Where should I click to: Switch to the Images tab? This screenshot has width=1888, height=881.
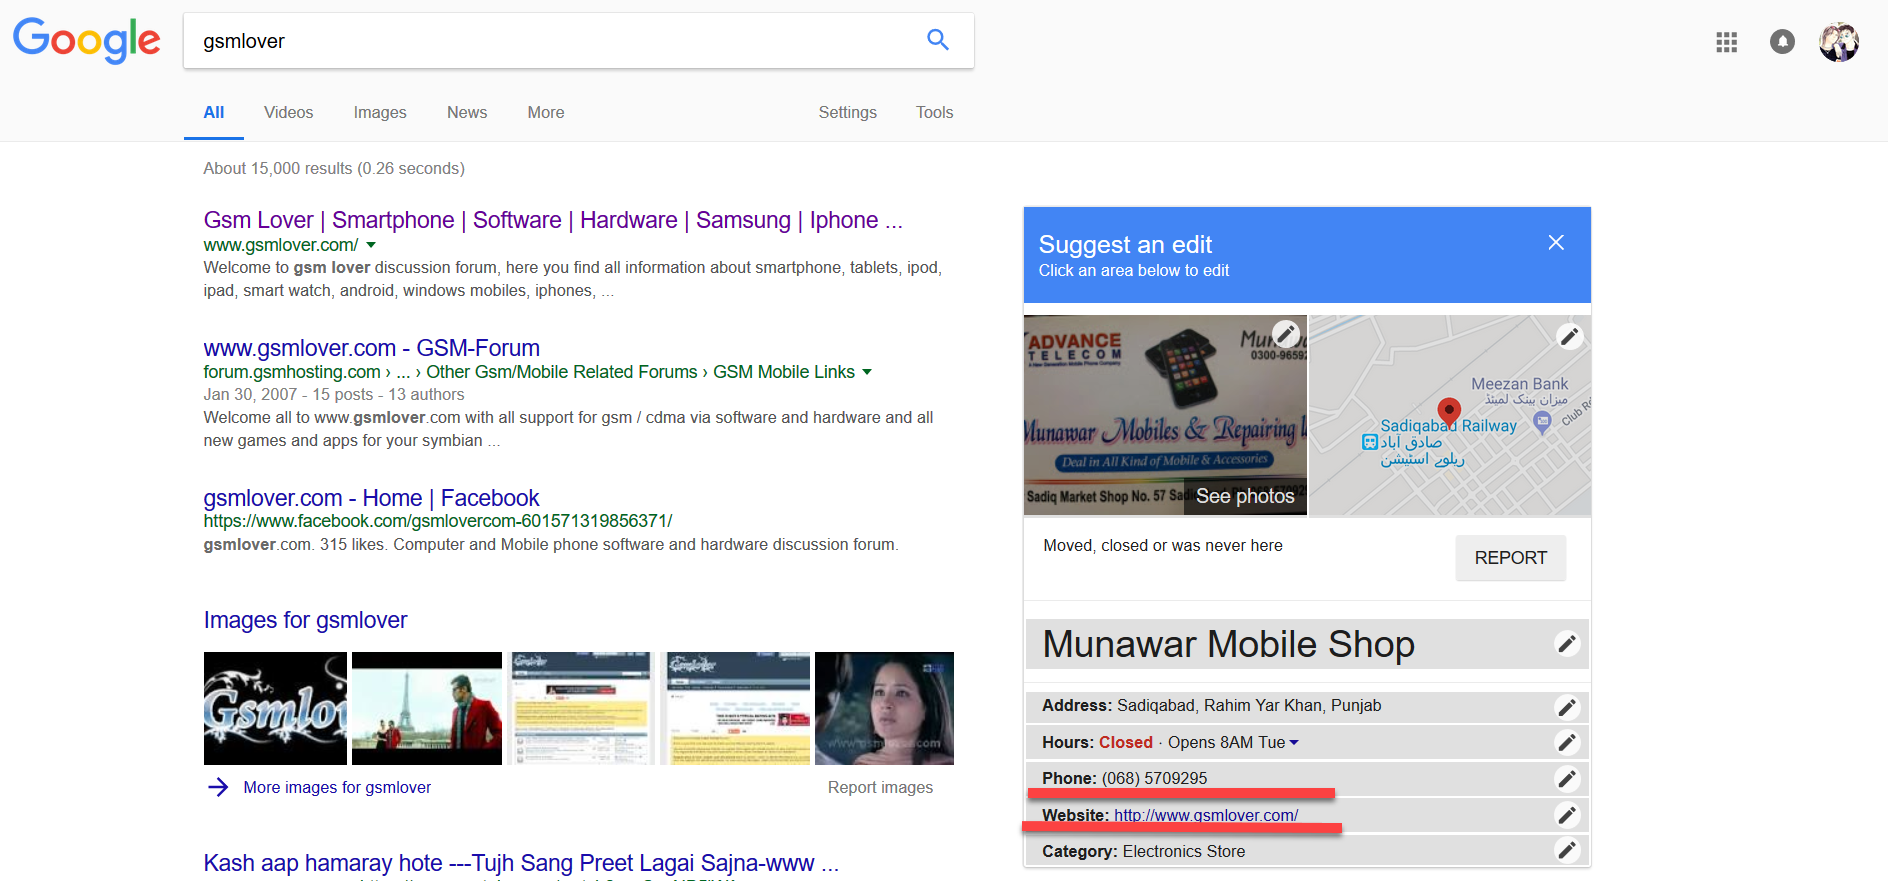point(380,113)
